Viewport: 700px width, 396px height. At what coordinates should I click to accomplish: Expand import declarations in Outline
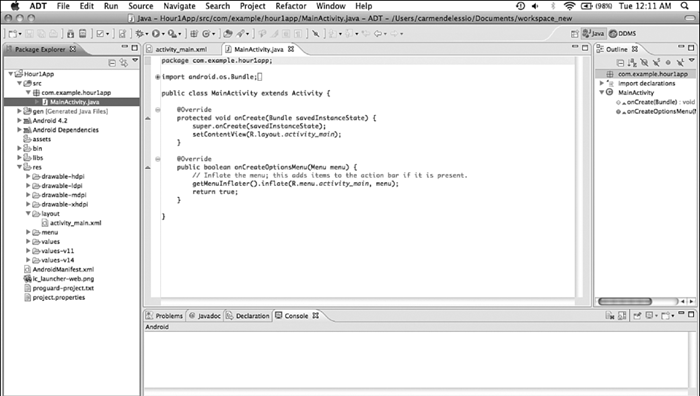pyautogui.click(x=602, y=83)
